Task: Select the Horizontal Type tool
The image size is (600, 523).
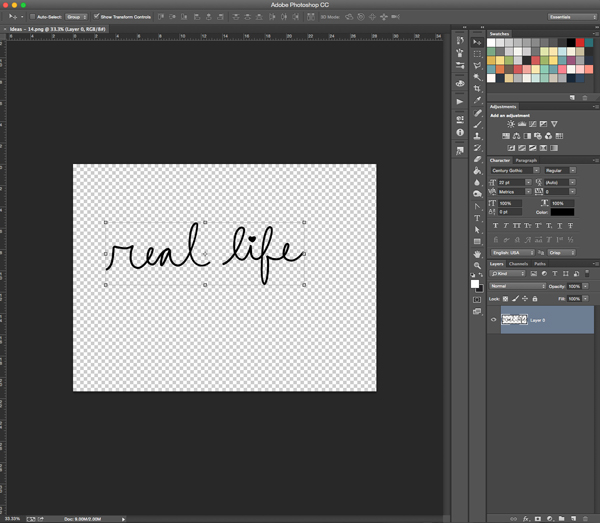Action: tap(478, 218)
